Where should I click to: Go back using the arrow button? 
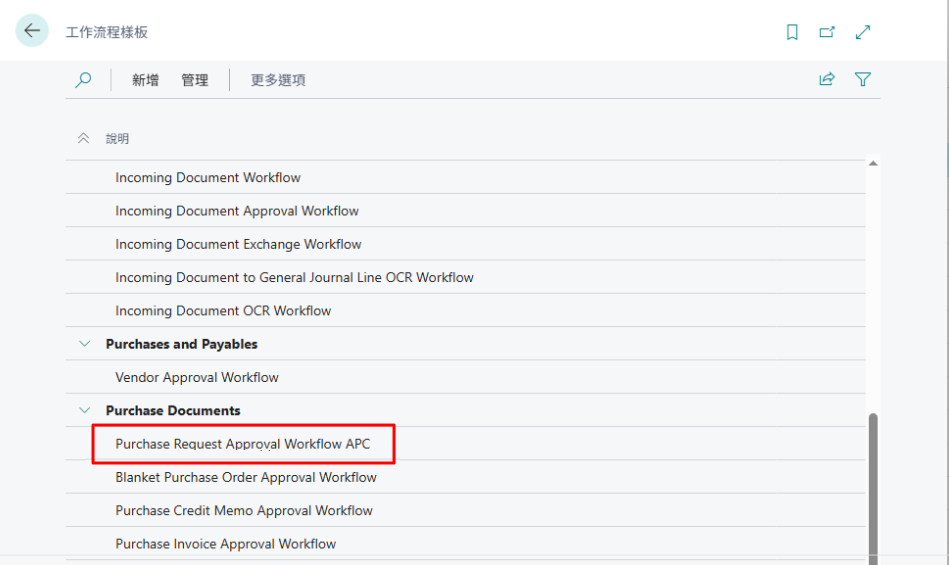31,30
